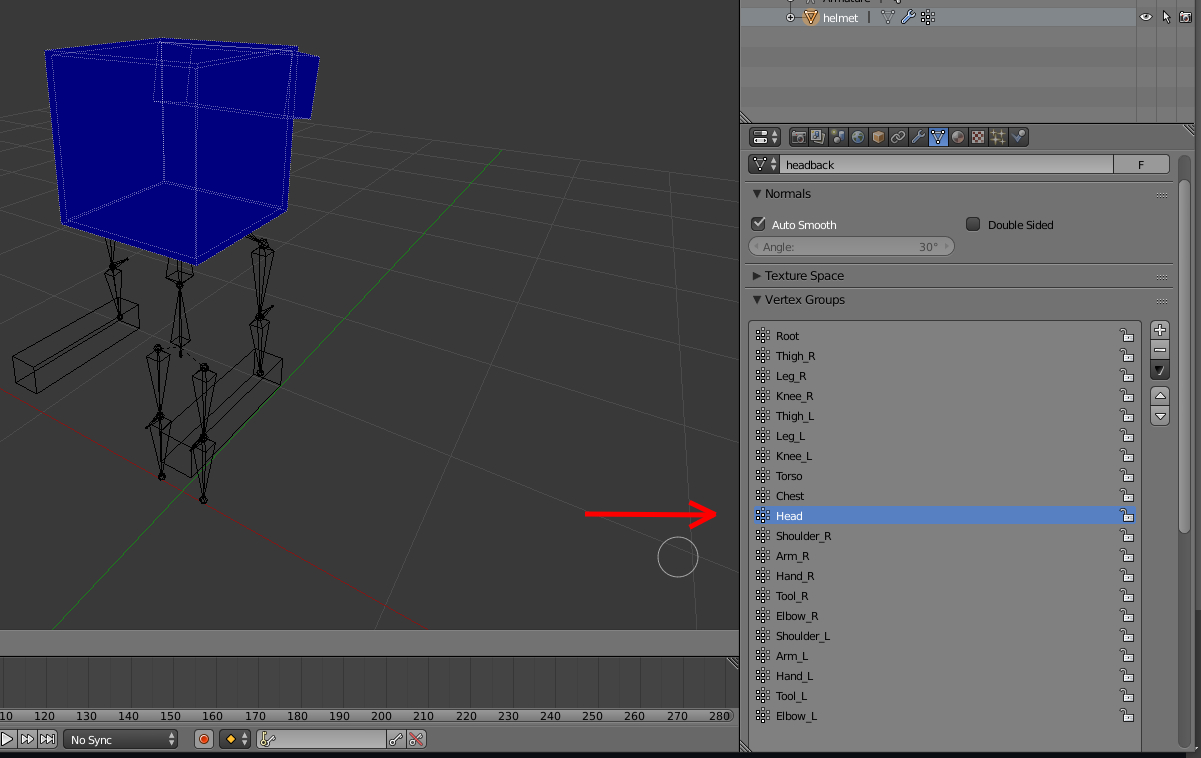Click helmet's modifier wrench icon in outliner

click(x=908, y=17)
